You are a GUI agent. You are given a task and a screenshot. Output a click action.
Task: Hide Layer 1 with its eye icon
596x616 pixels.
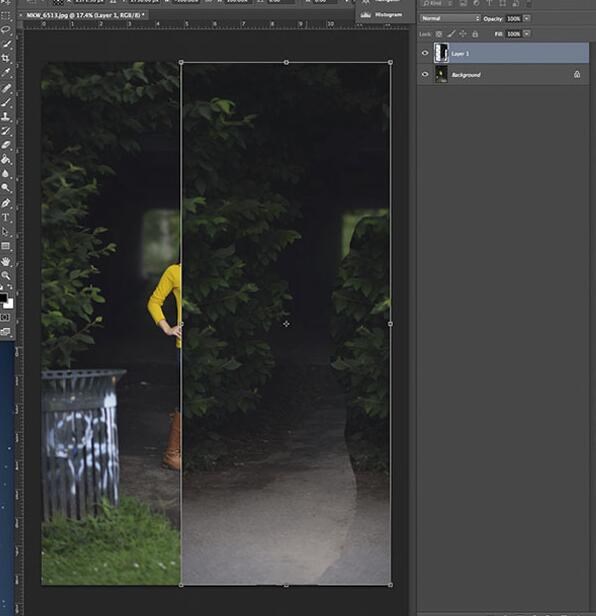pos(425,53)
